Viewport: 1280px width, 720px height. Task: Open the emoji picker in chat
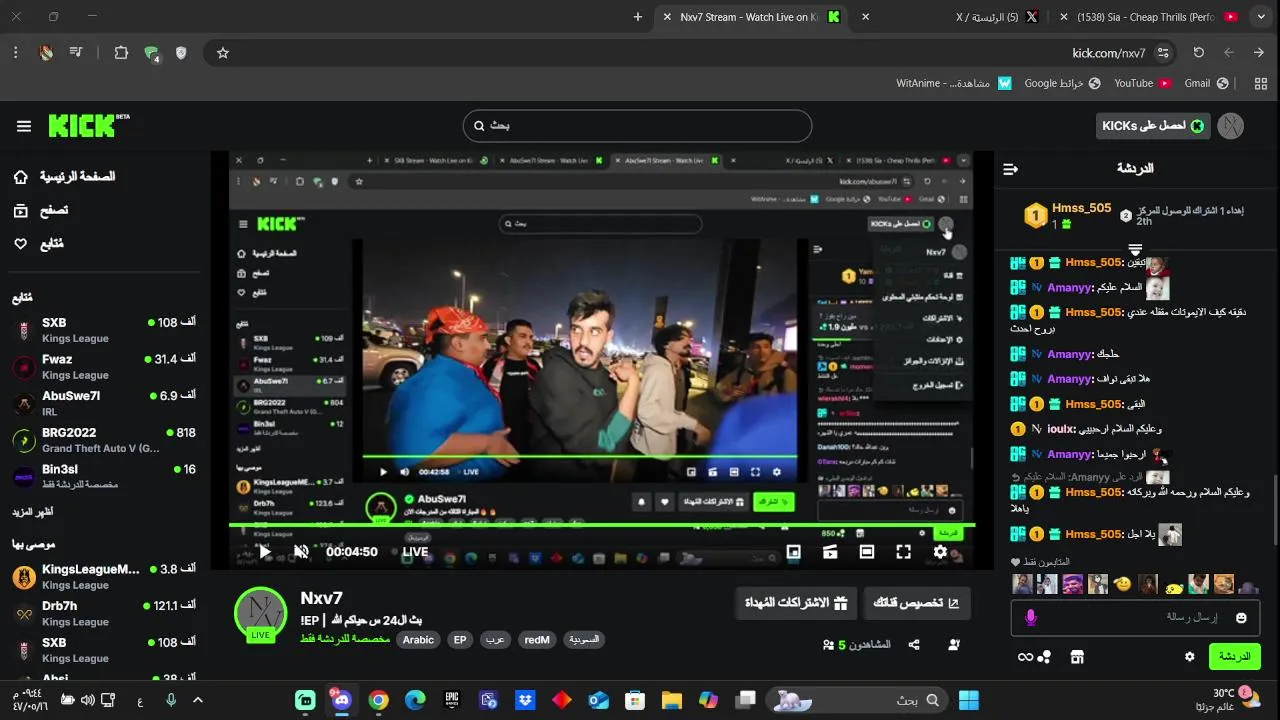(x=1241, y=618)
